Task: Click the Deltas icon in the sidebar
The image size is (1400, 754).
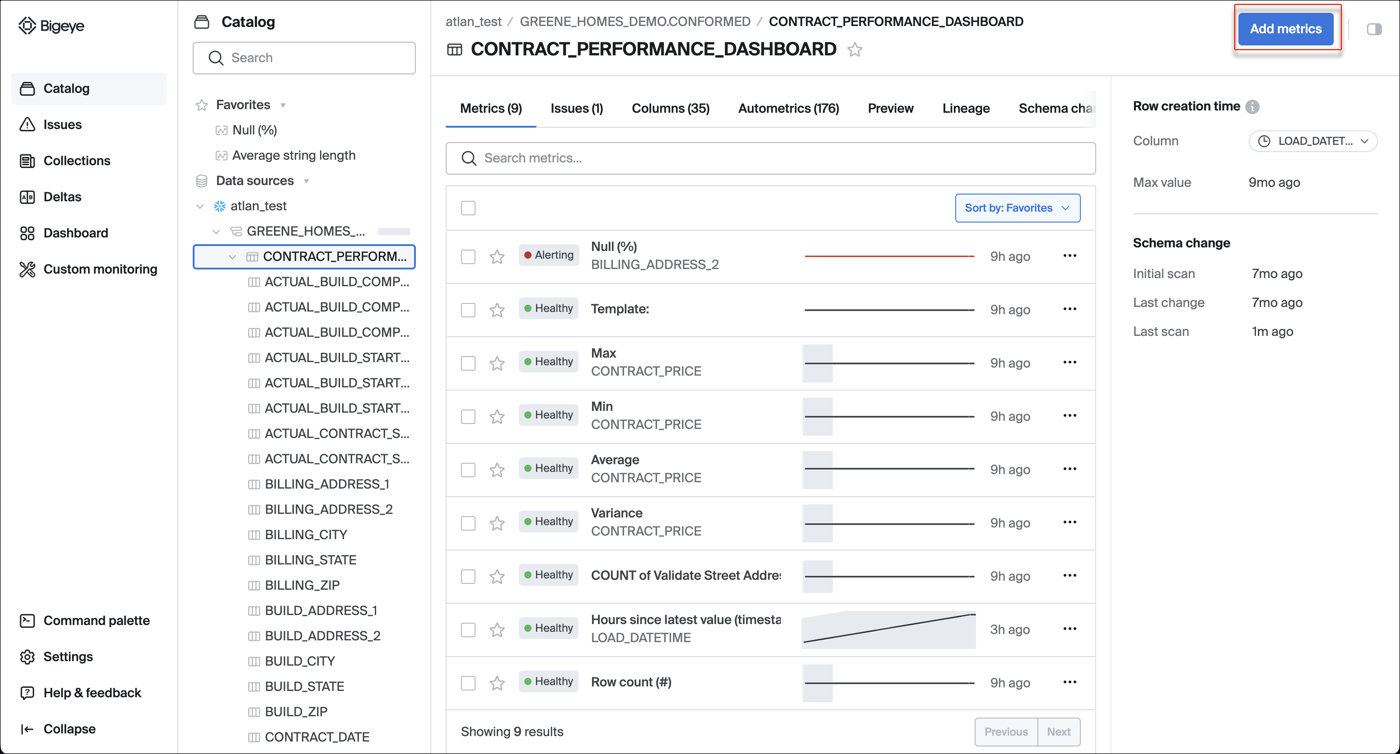Action: (27, 197)
